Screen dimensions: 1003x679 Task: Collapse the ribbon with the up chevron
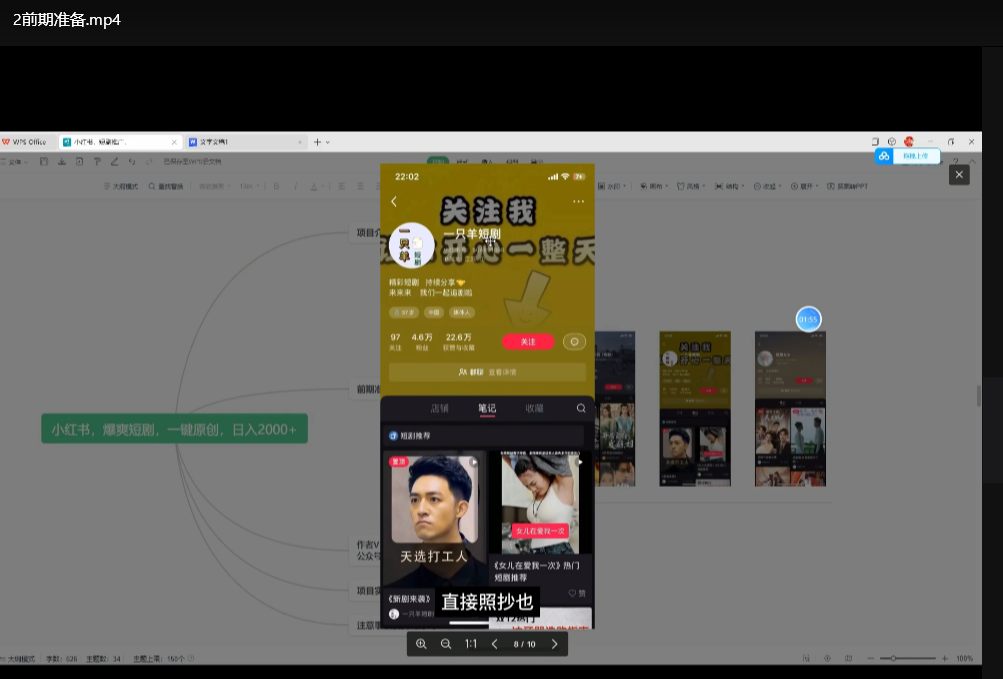[972, 162]
